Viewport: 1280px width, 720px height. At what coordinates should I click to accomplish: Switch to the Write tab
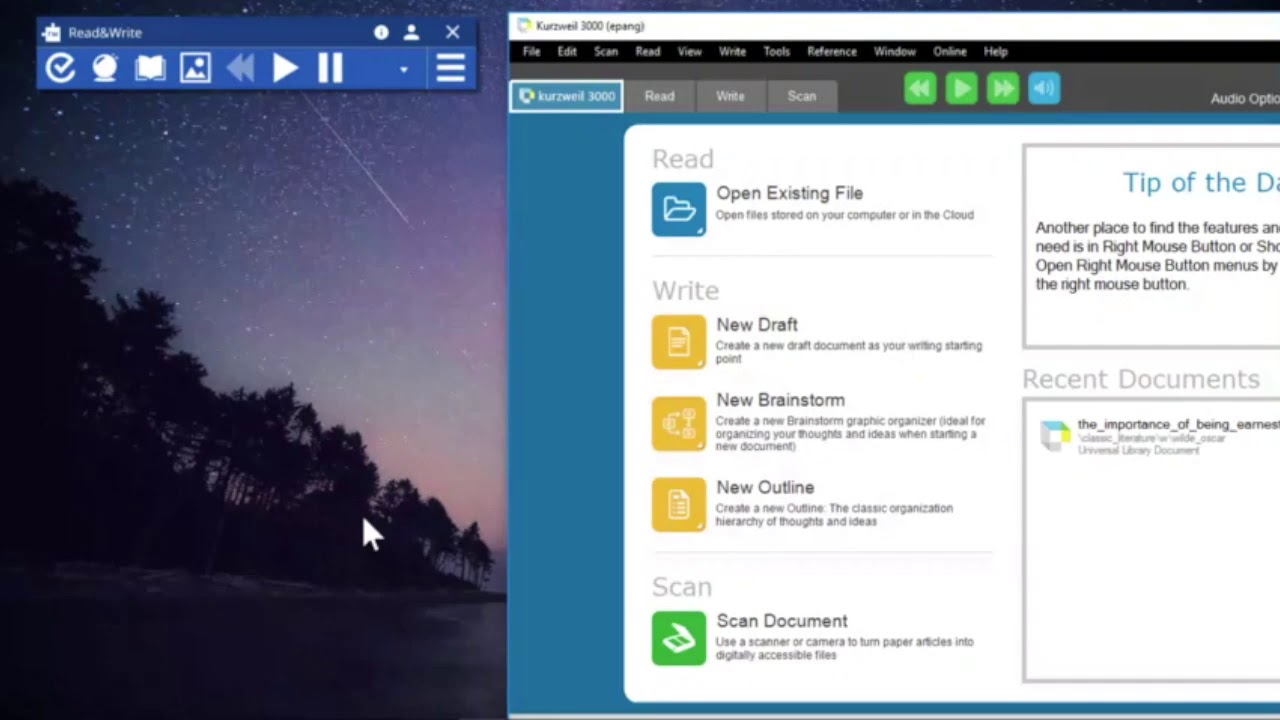point(730,96)
